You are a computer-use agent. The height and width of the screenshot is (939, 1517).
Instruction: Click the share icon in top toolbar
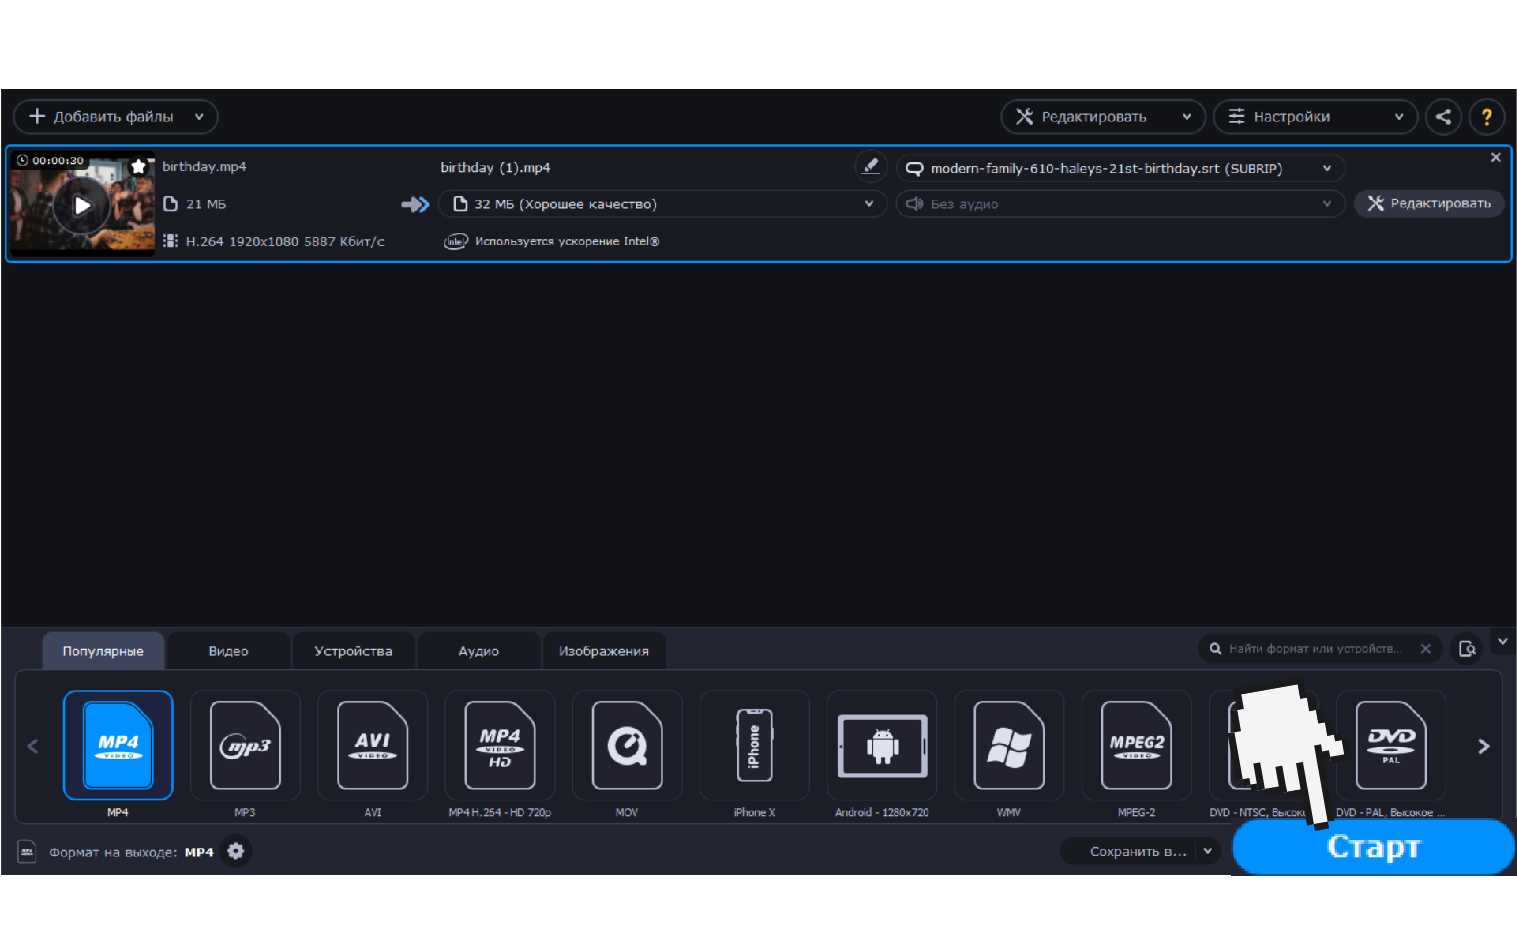pyautogui.click(x=1443, y=117)
